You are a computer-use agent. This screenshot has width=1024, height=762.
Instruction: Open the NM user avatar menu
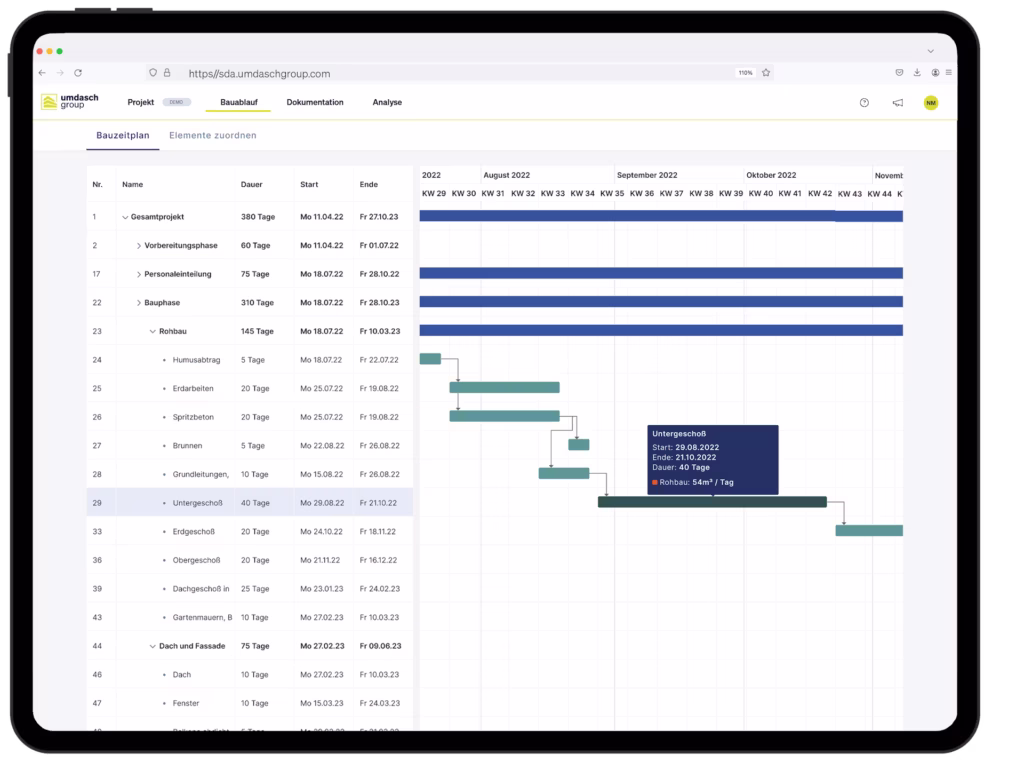click(931, 103)
